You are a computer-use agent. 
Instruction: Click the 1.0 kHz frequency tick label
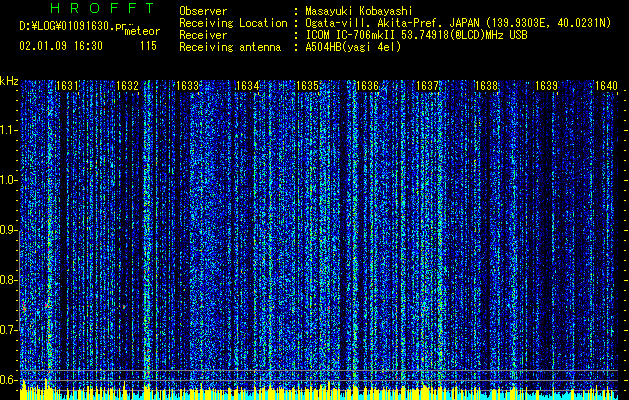click(9, 180)
